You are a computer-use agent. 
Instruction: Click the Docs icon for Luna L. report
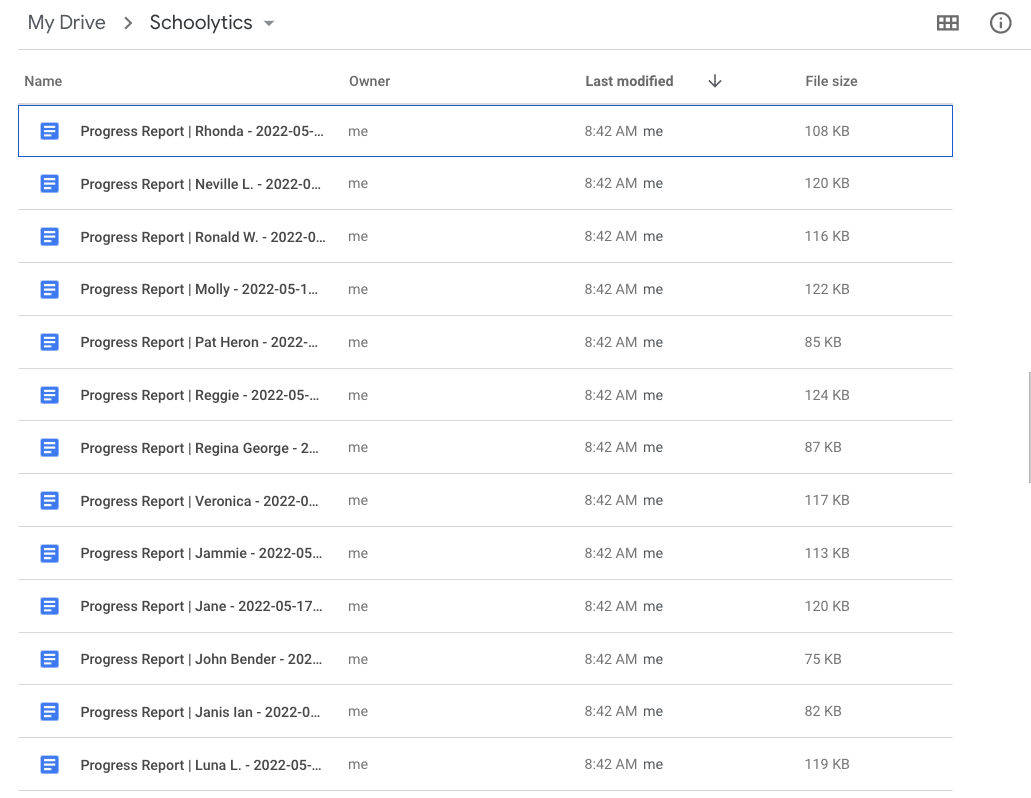pyautogui.click(x=49, y=765)
